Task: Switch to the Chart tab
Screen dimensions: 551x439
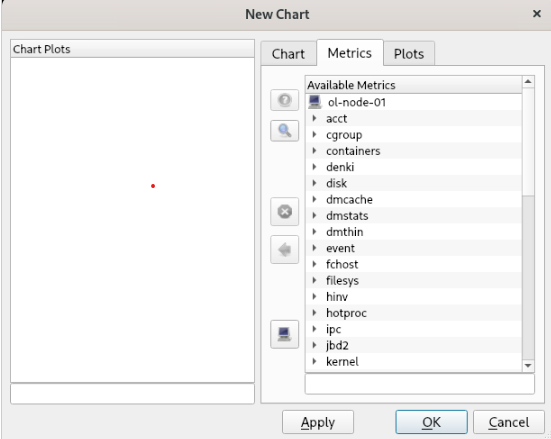Action: point(288,54)
